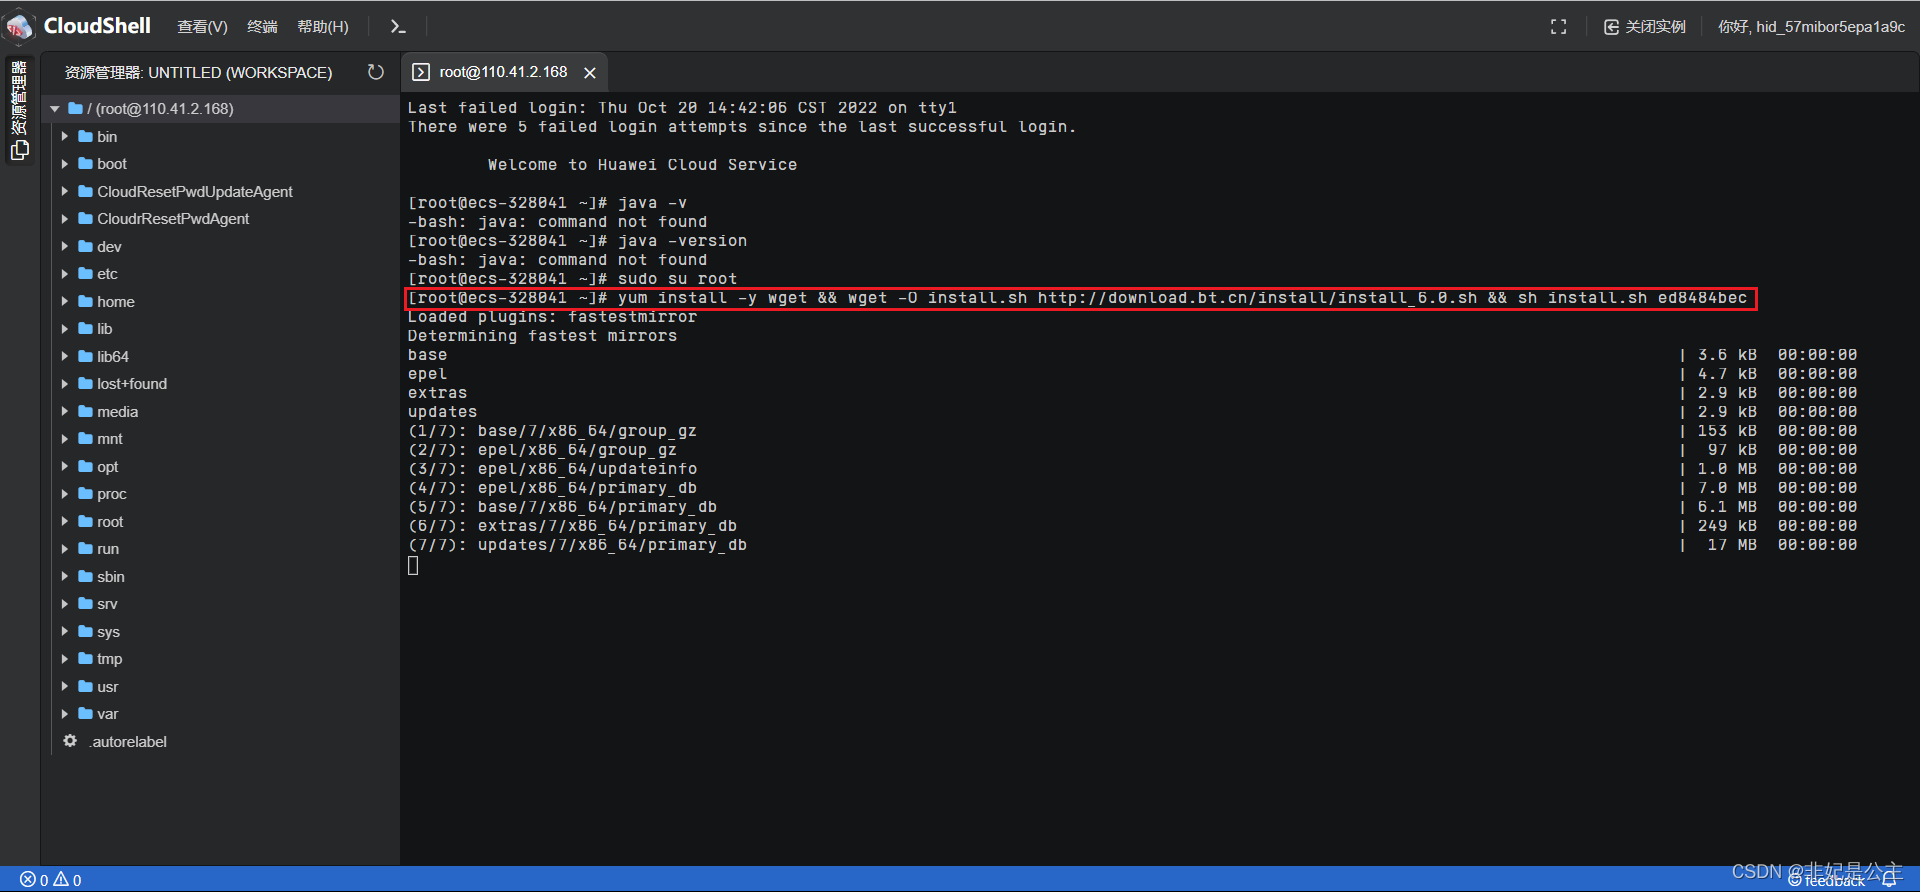1920x892 pixels.
Task: Expand the boot folder
Action: 65,164
